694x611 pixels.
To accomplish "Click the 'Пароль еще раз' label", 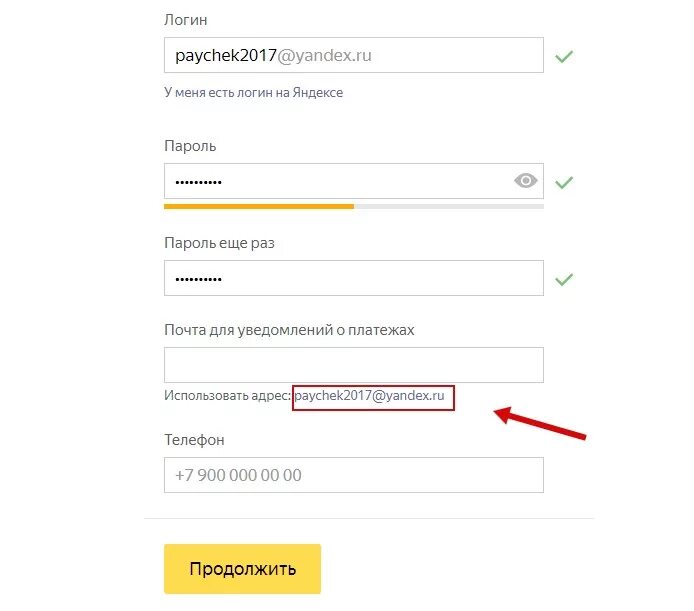I will (219, 243).
